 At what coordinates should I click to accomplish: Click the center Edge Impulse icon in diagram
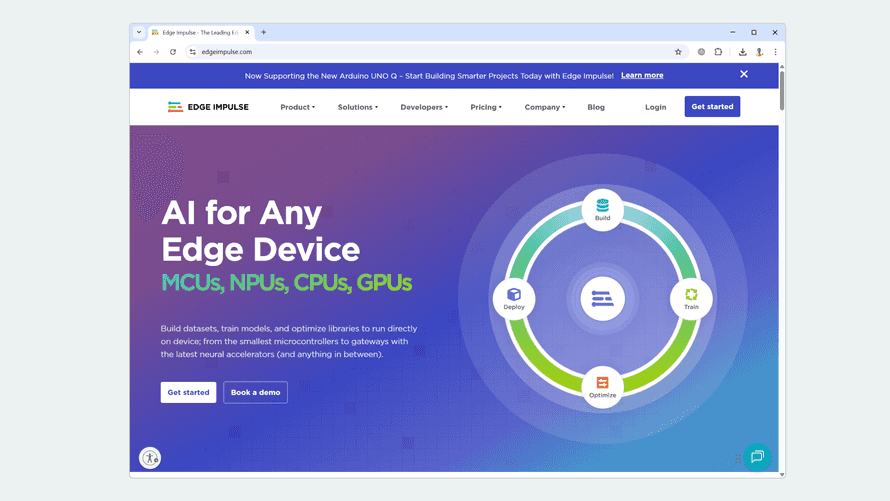(602, 298)
